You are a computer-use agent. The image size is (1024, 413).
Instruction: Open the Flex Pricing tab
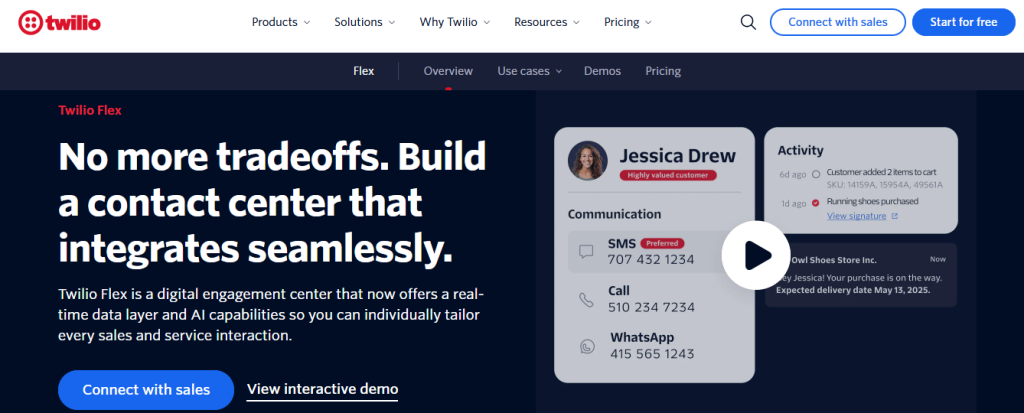point(663,71)
